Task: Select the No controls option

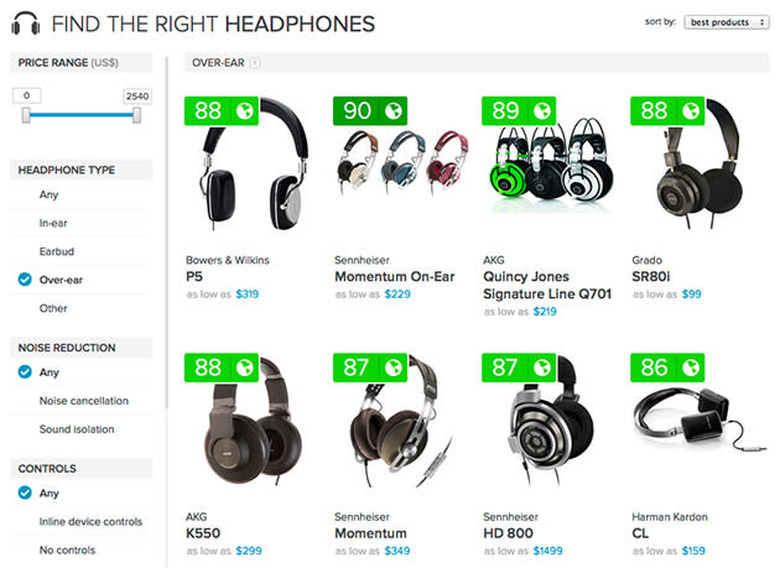Action: click(68, 550)
